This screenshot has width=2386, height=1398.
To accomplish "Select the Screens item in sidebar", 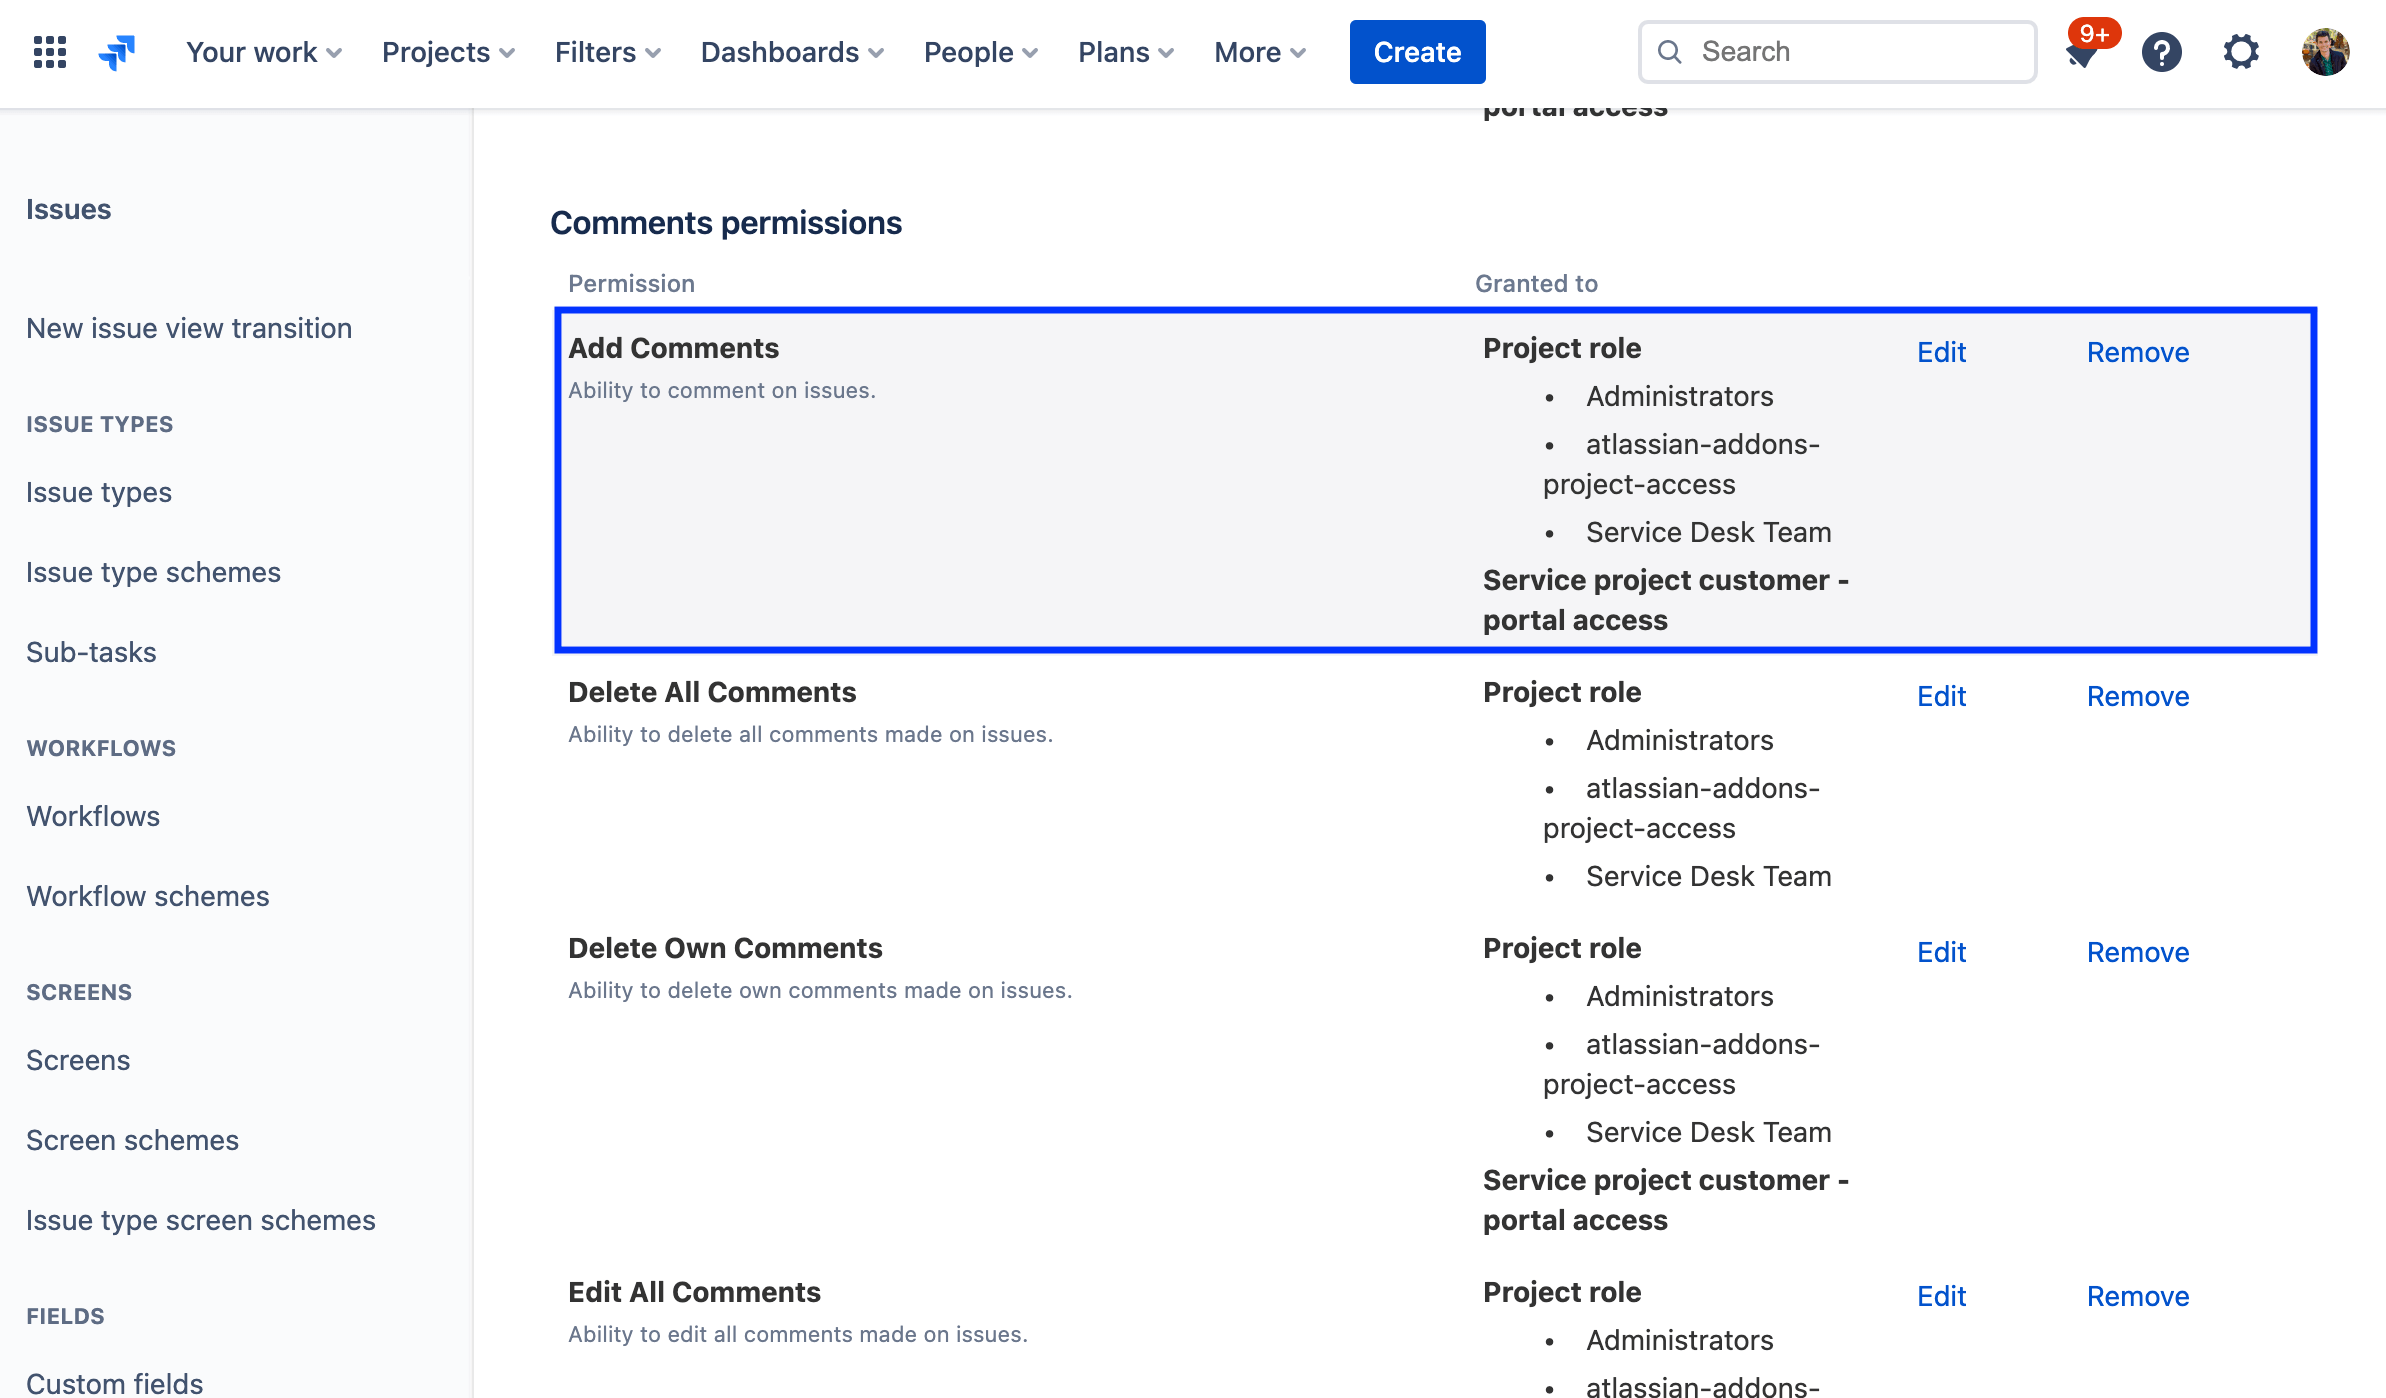I will tap(78, 1058).
